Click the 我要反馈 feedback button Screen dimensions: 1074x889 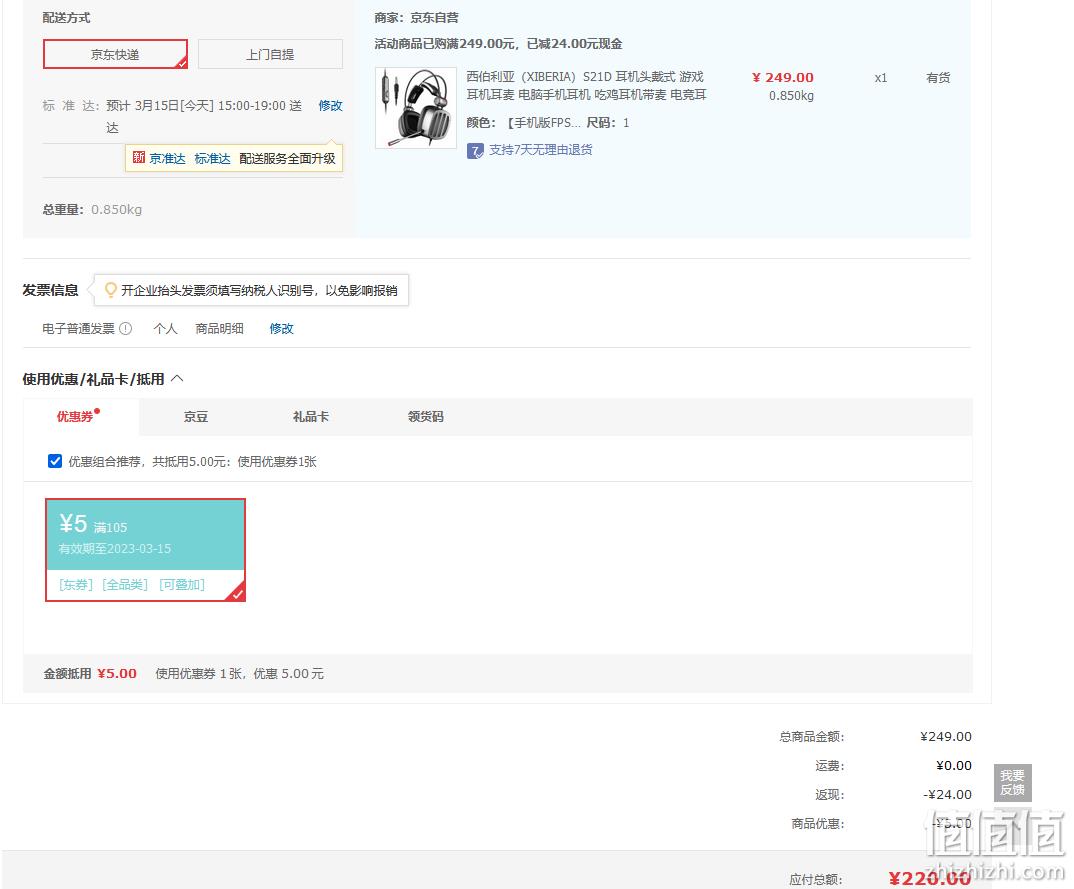pos(1012,782)
